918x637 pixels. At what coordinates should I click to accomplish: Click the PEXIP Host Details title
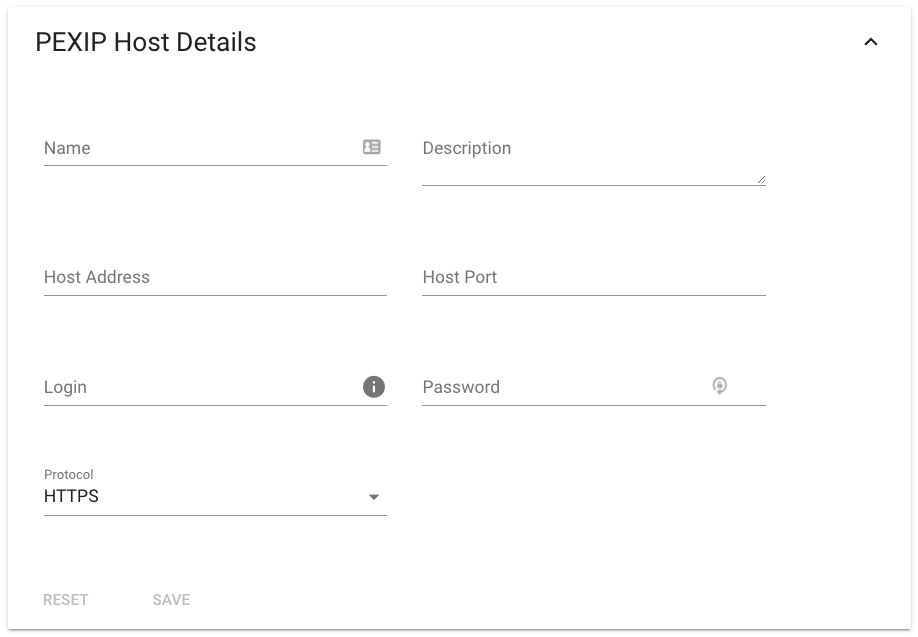click(146, 42)
